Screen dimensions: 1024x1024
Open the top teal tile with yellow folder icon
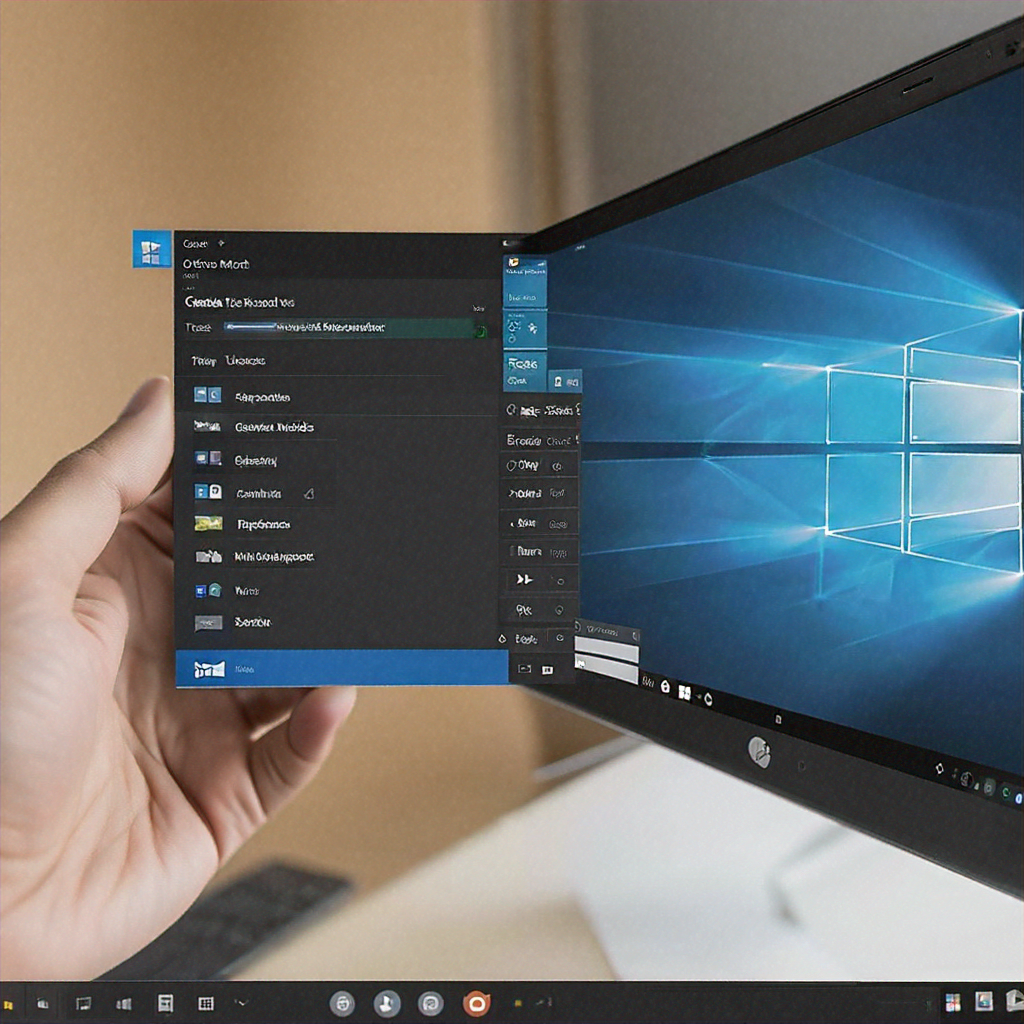[x=524, y=281]
